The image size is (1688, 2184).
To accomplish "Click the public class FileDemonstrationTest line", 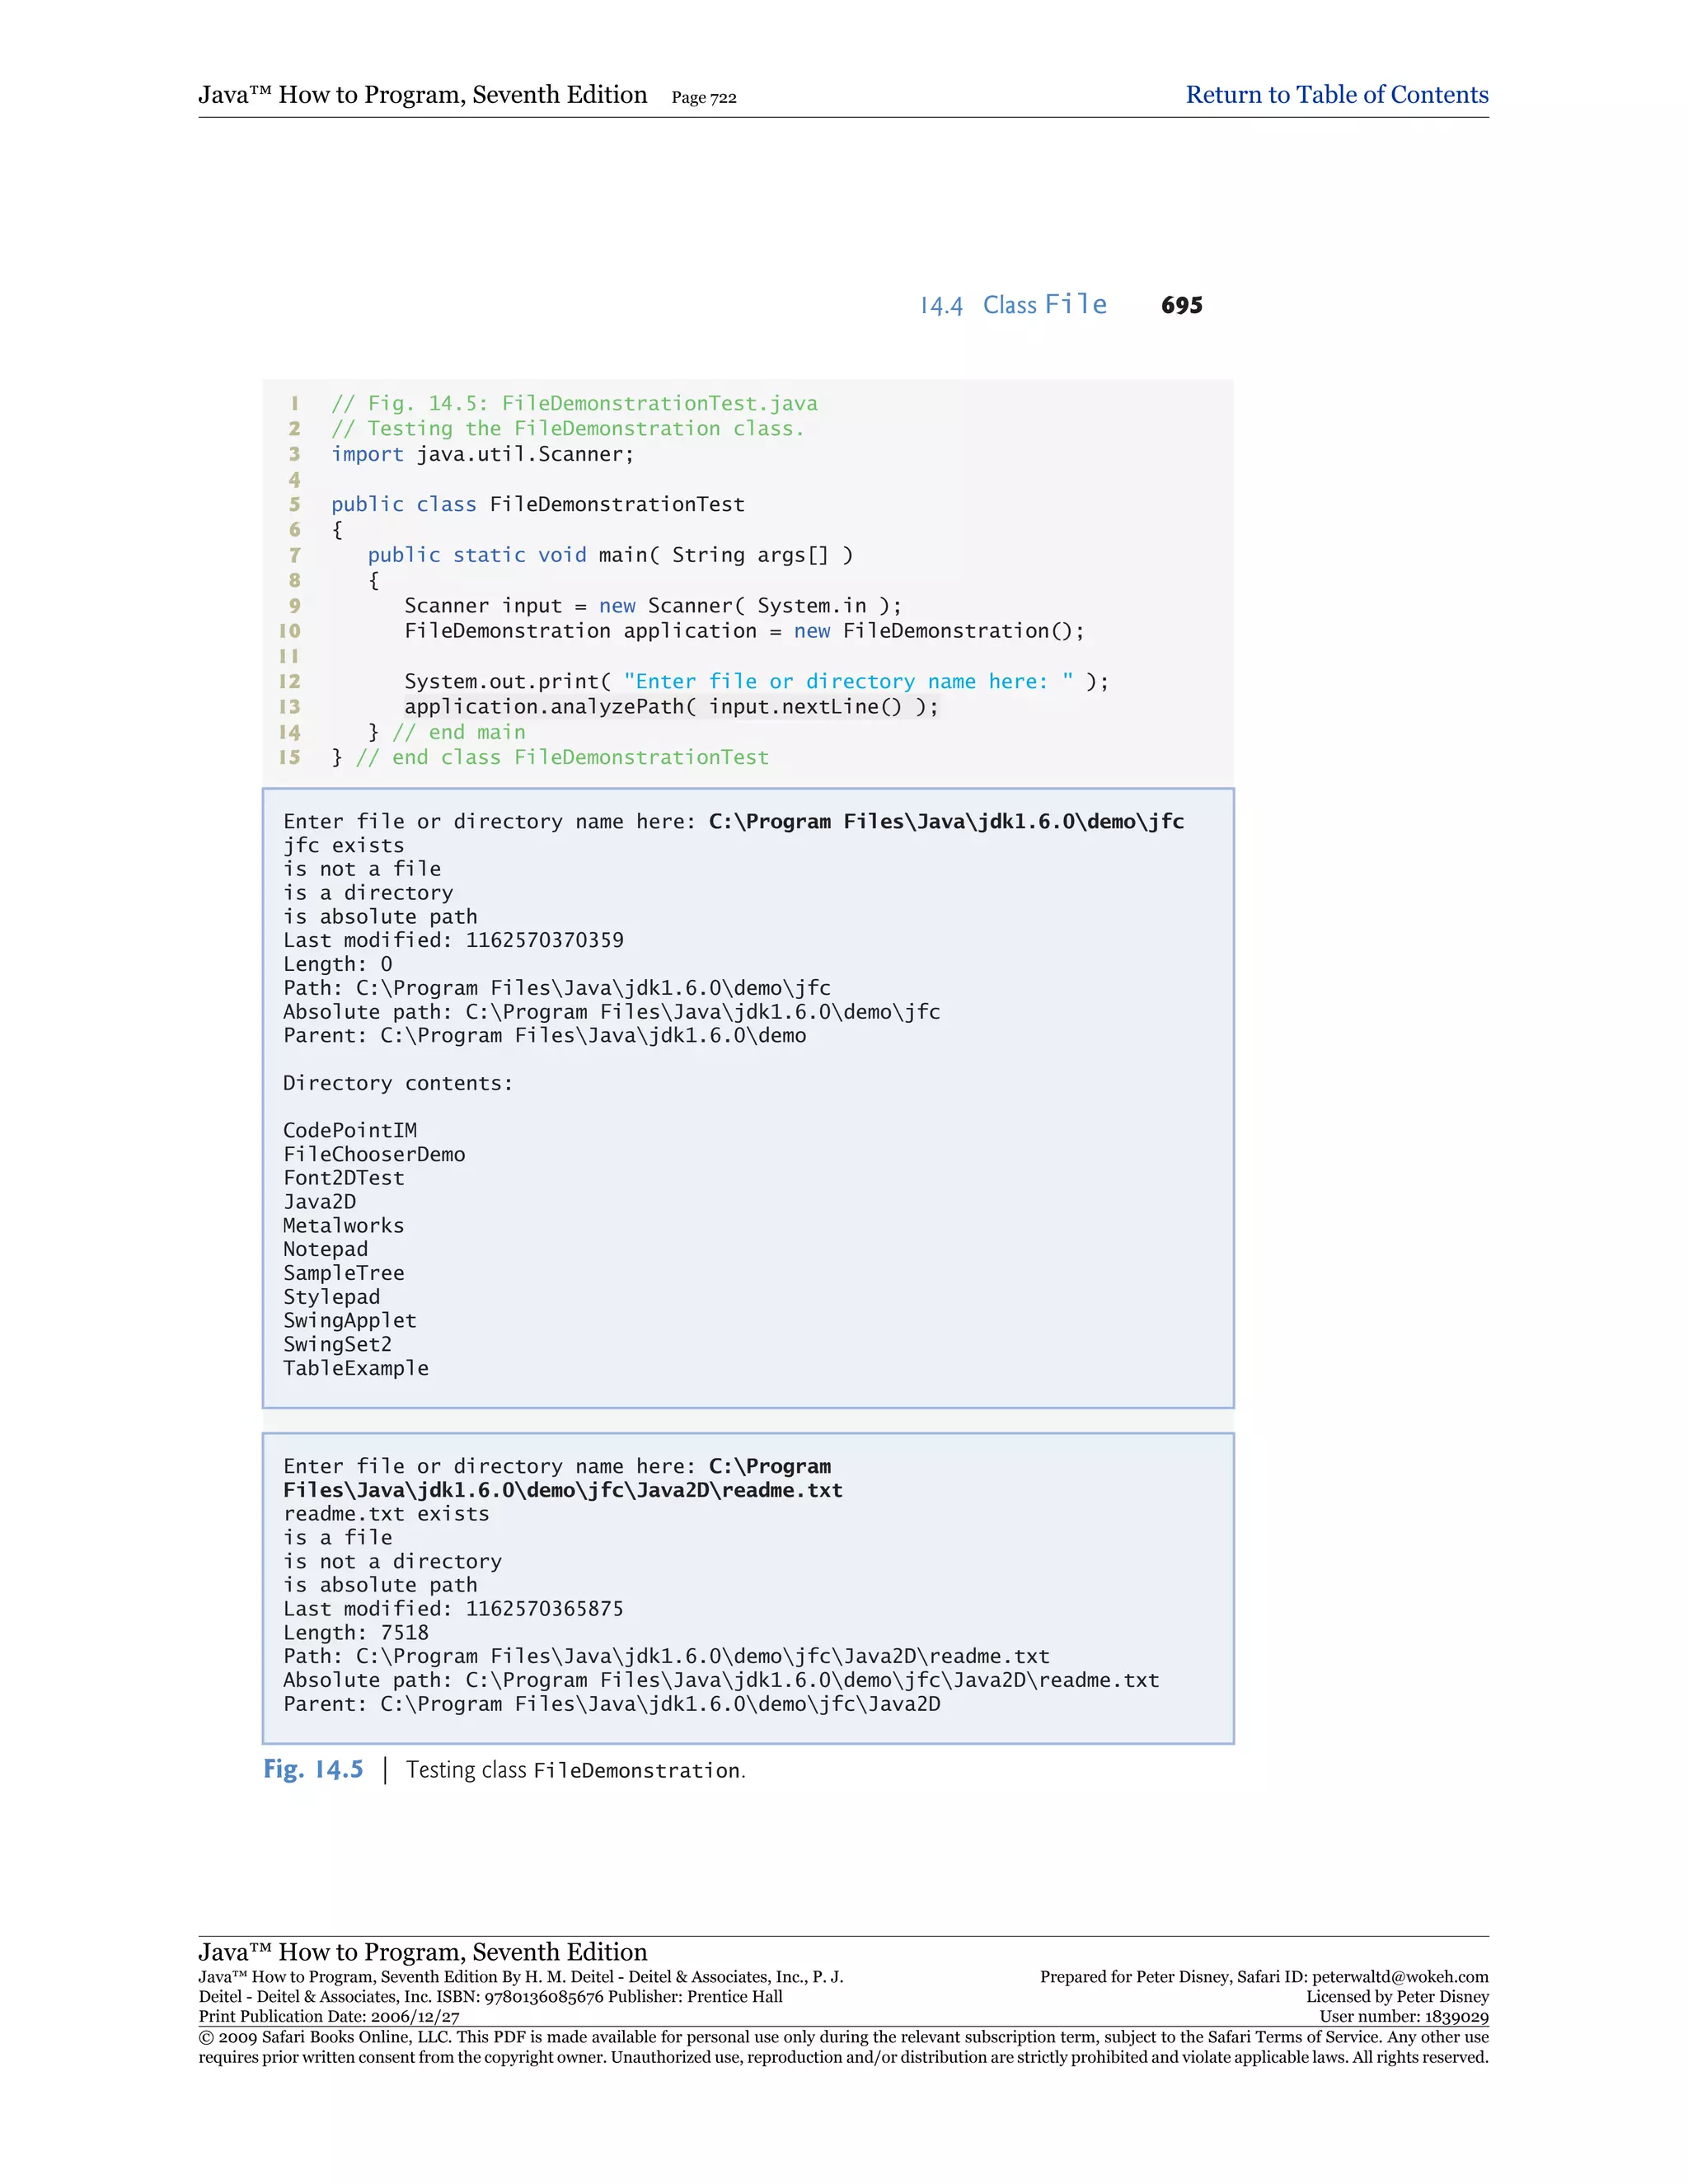I will [x=537, y=504].
